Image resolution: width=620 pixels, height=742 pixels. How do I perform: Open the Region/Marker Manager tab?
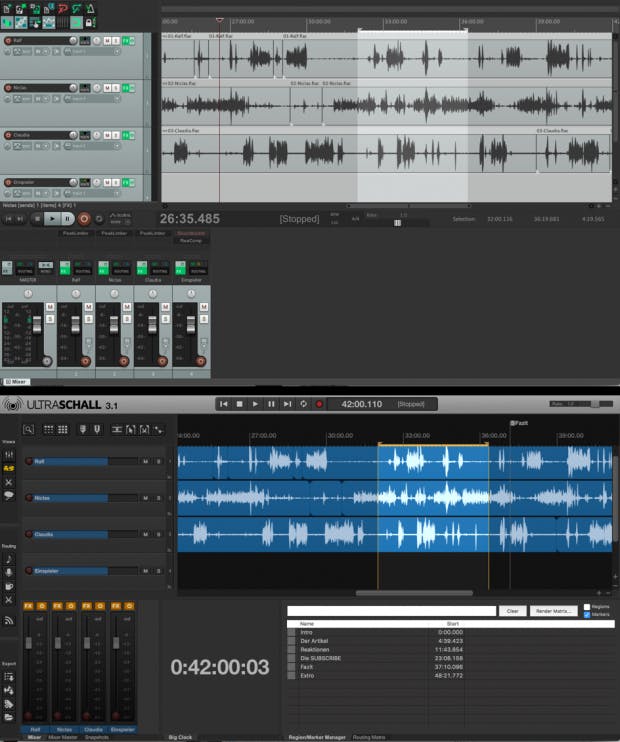click(317, 737)
